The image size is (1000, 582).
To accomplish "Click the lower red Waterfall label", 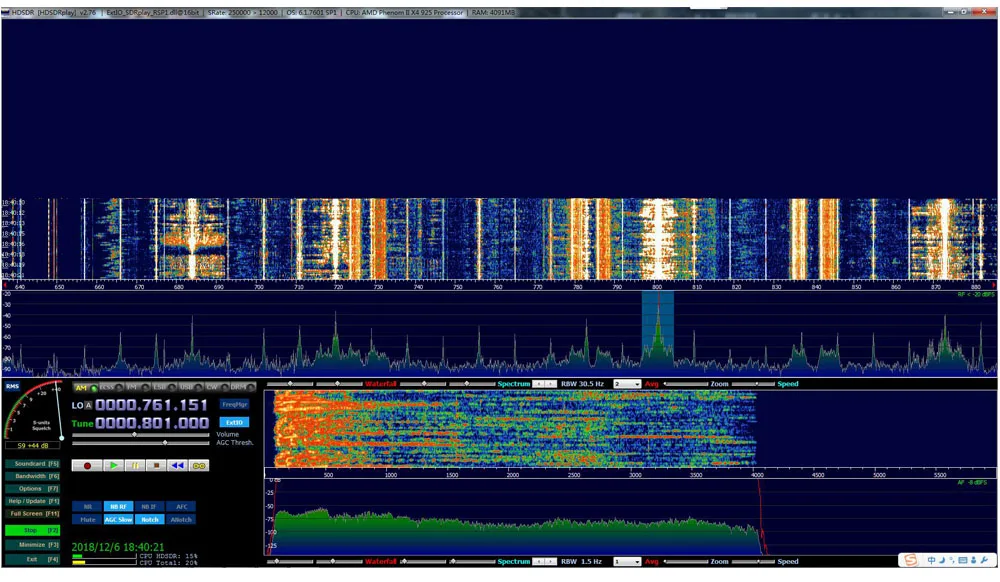I will click(381, 562).
